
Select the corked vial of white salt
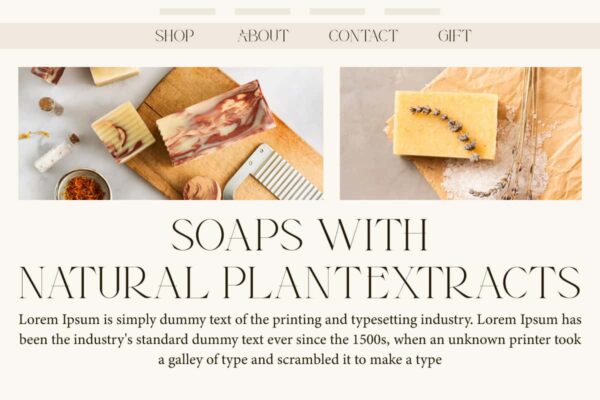[56, 153]
